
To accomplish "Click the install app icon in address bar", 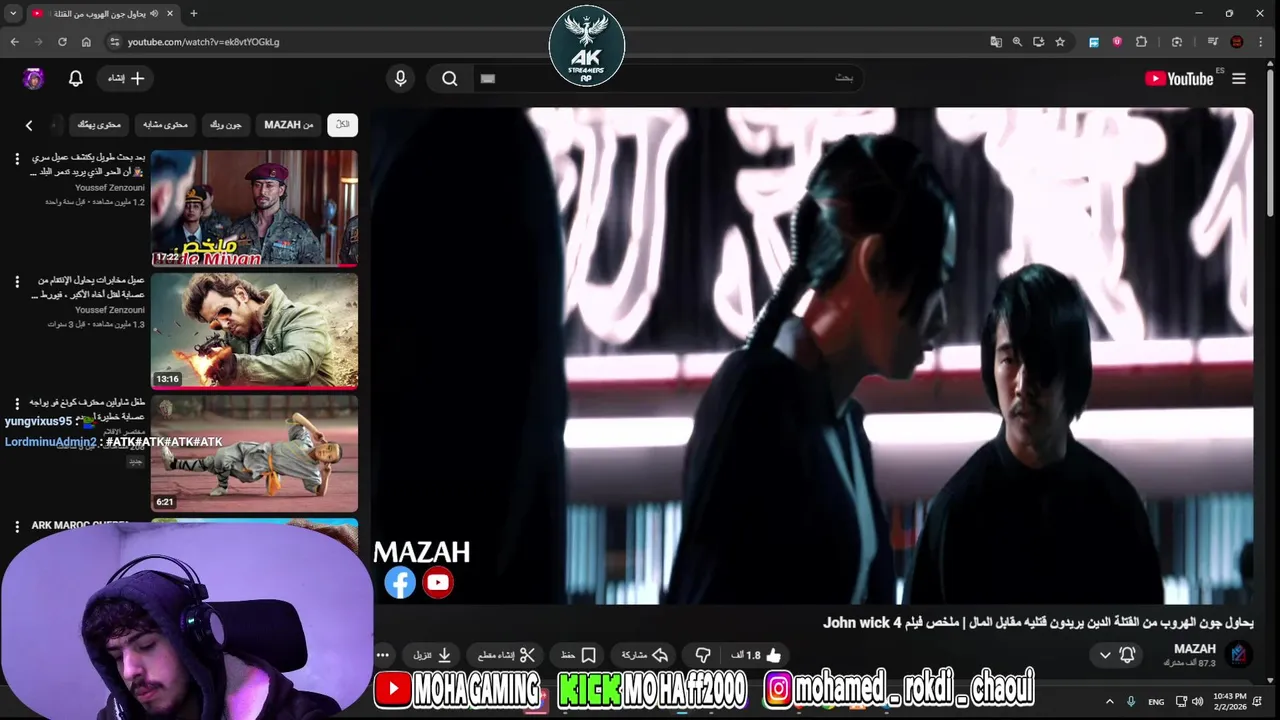I will pos(1039,42).
